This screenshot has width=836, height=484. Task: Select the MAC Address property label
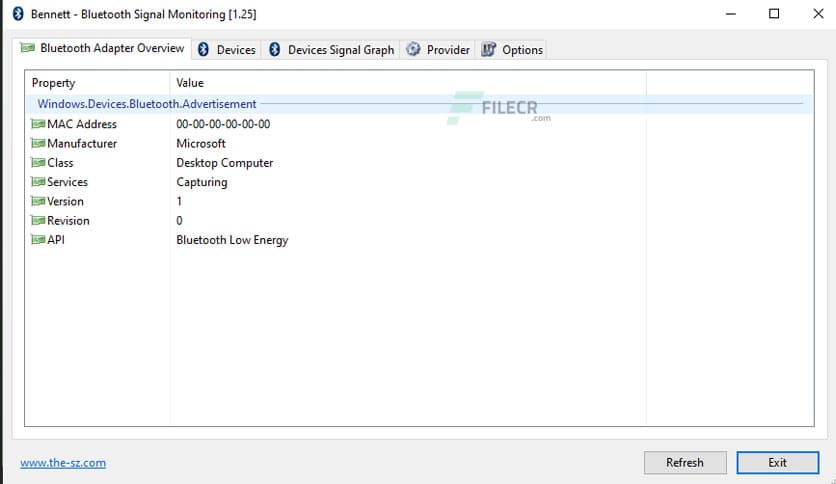tap(82, 124)
